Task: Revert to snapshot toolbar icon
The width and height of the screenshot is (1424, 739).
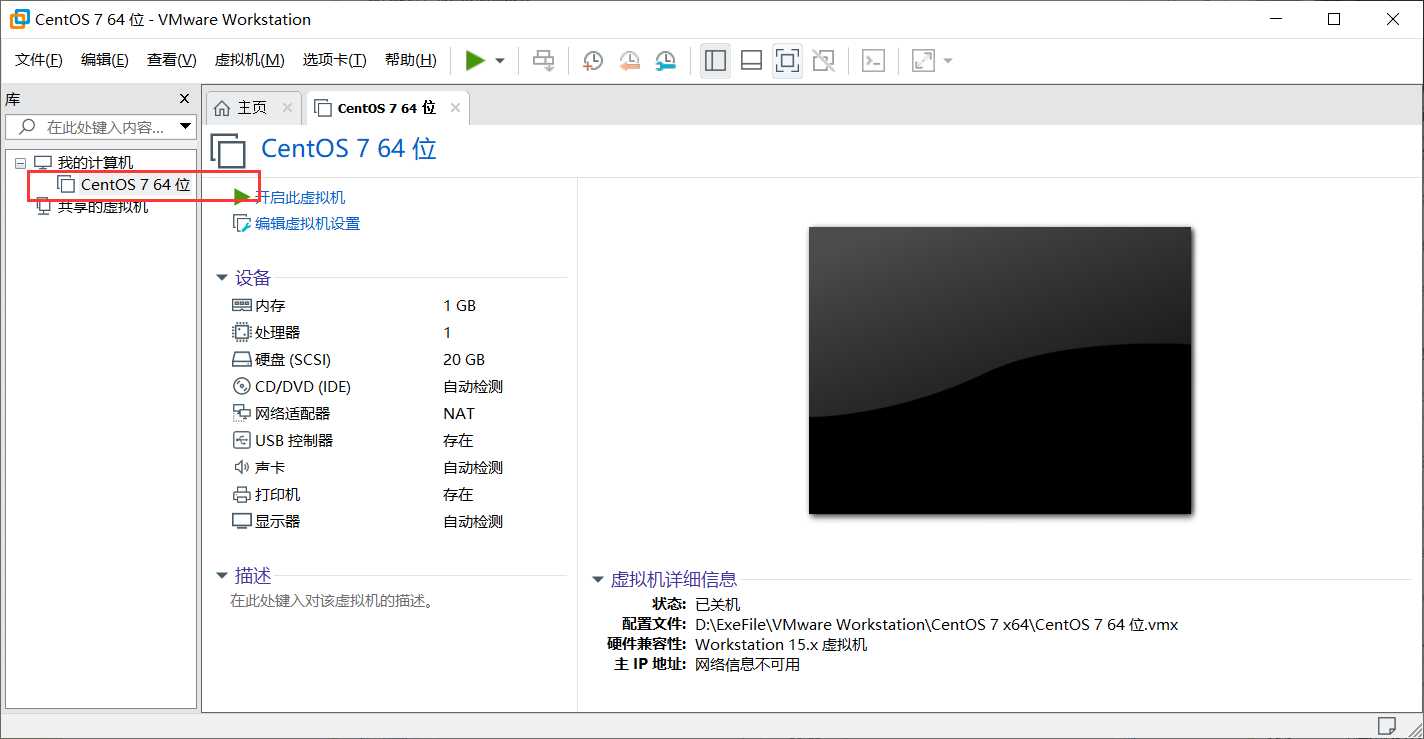Action: point(629,61)
